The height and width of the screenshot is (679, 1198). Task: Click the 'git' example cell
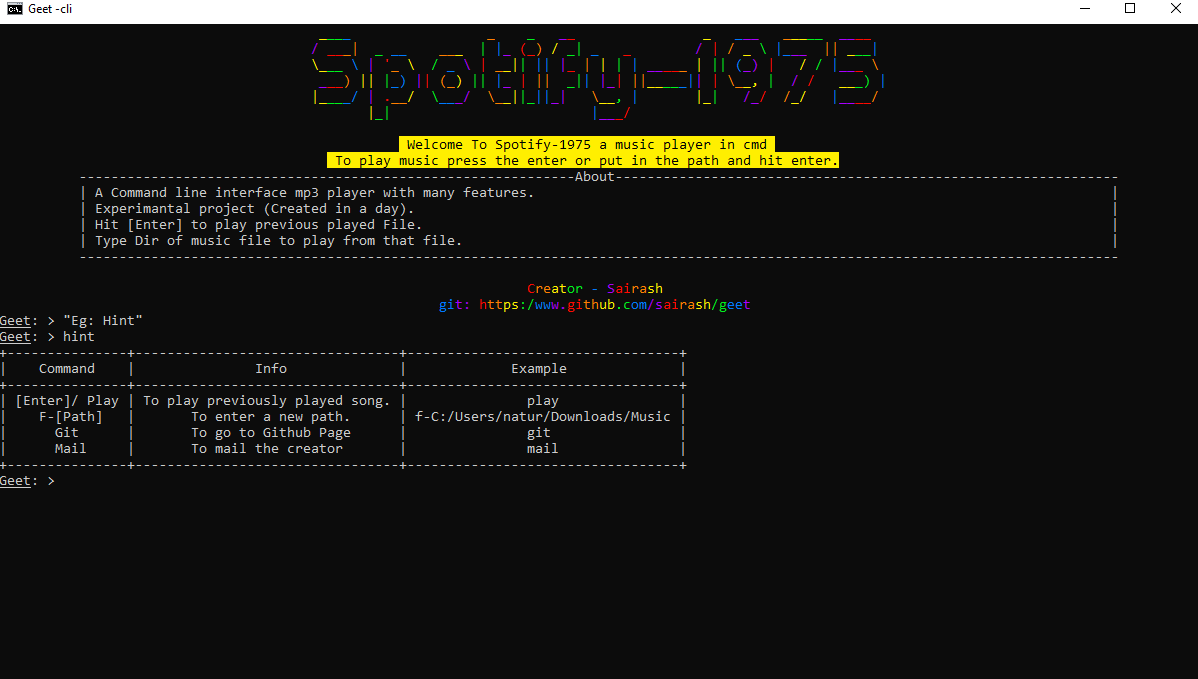coord(539,433)
